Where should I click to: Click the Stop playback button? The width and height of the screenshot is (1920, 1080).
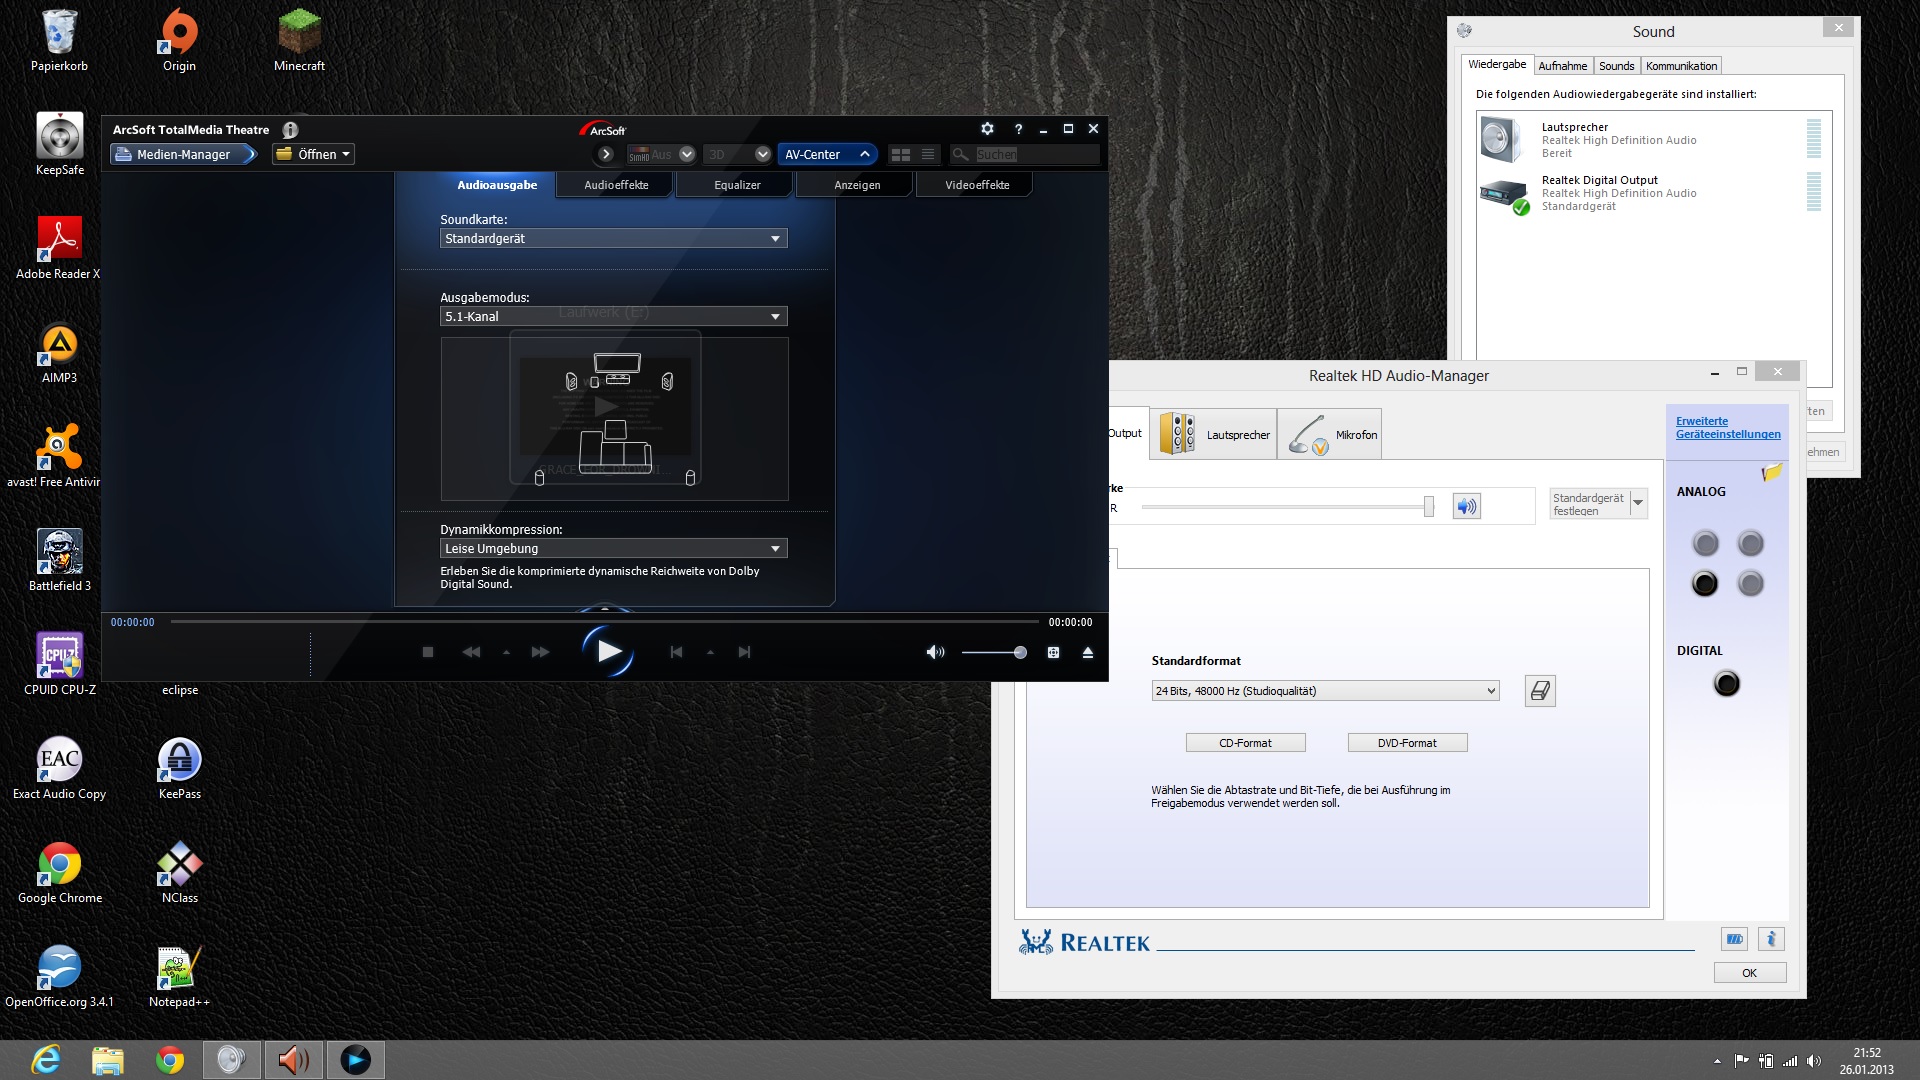[428, 652]
